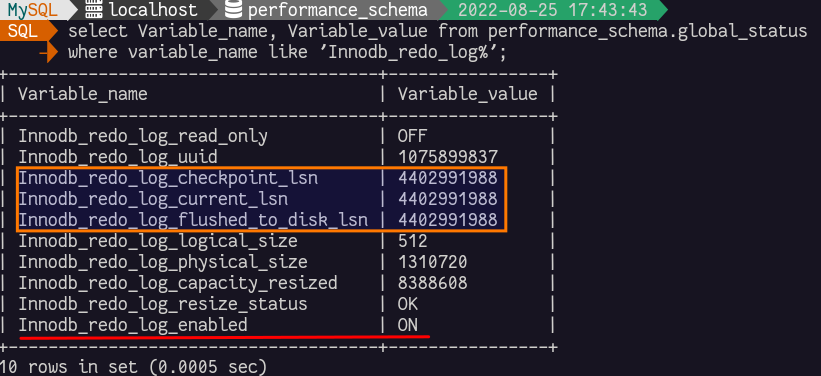
Task: Click the Innodb_redo_log_uuid value 1075899837
Action: [x=448, y=157]
